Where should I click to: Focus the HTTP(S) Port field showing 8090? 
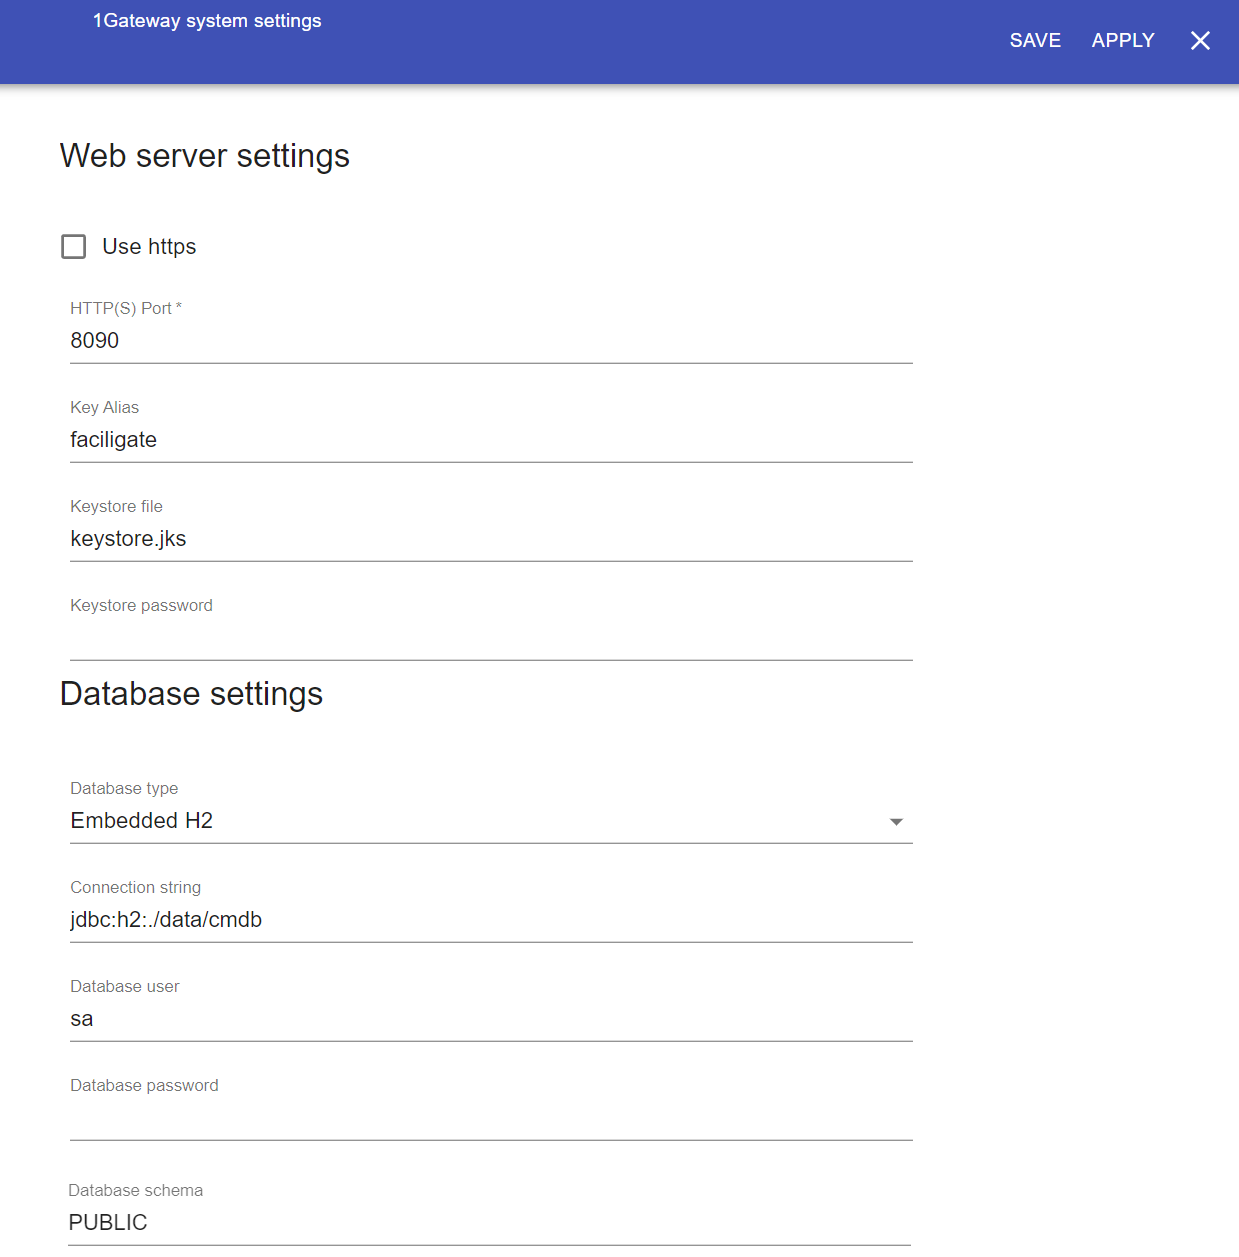(490, 341)
